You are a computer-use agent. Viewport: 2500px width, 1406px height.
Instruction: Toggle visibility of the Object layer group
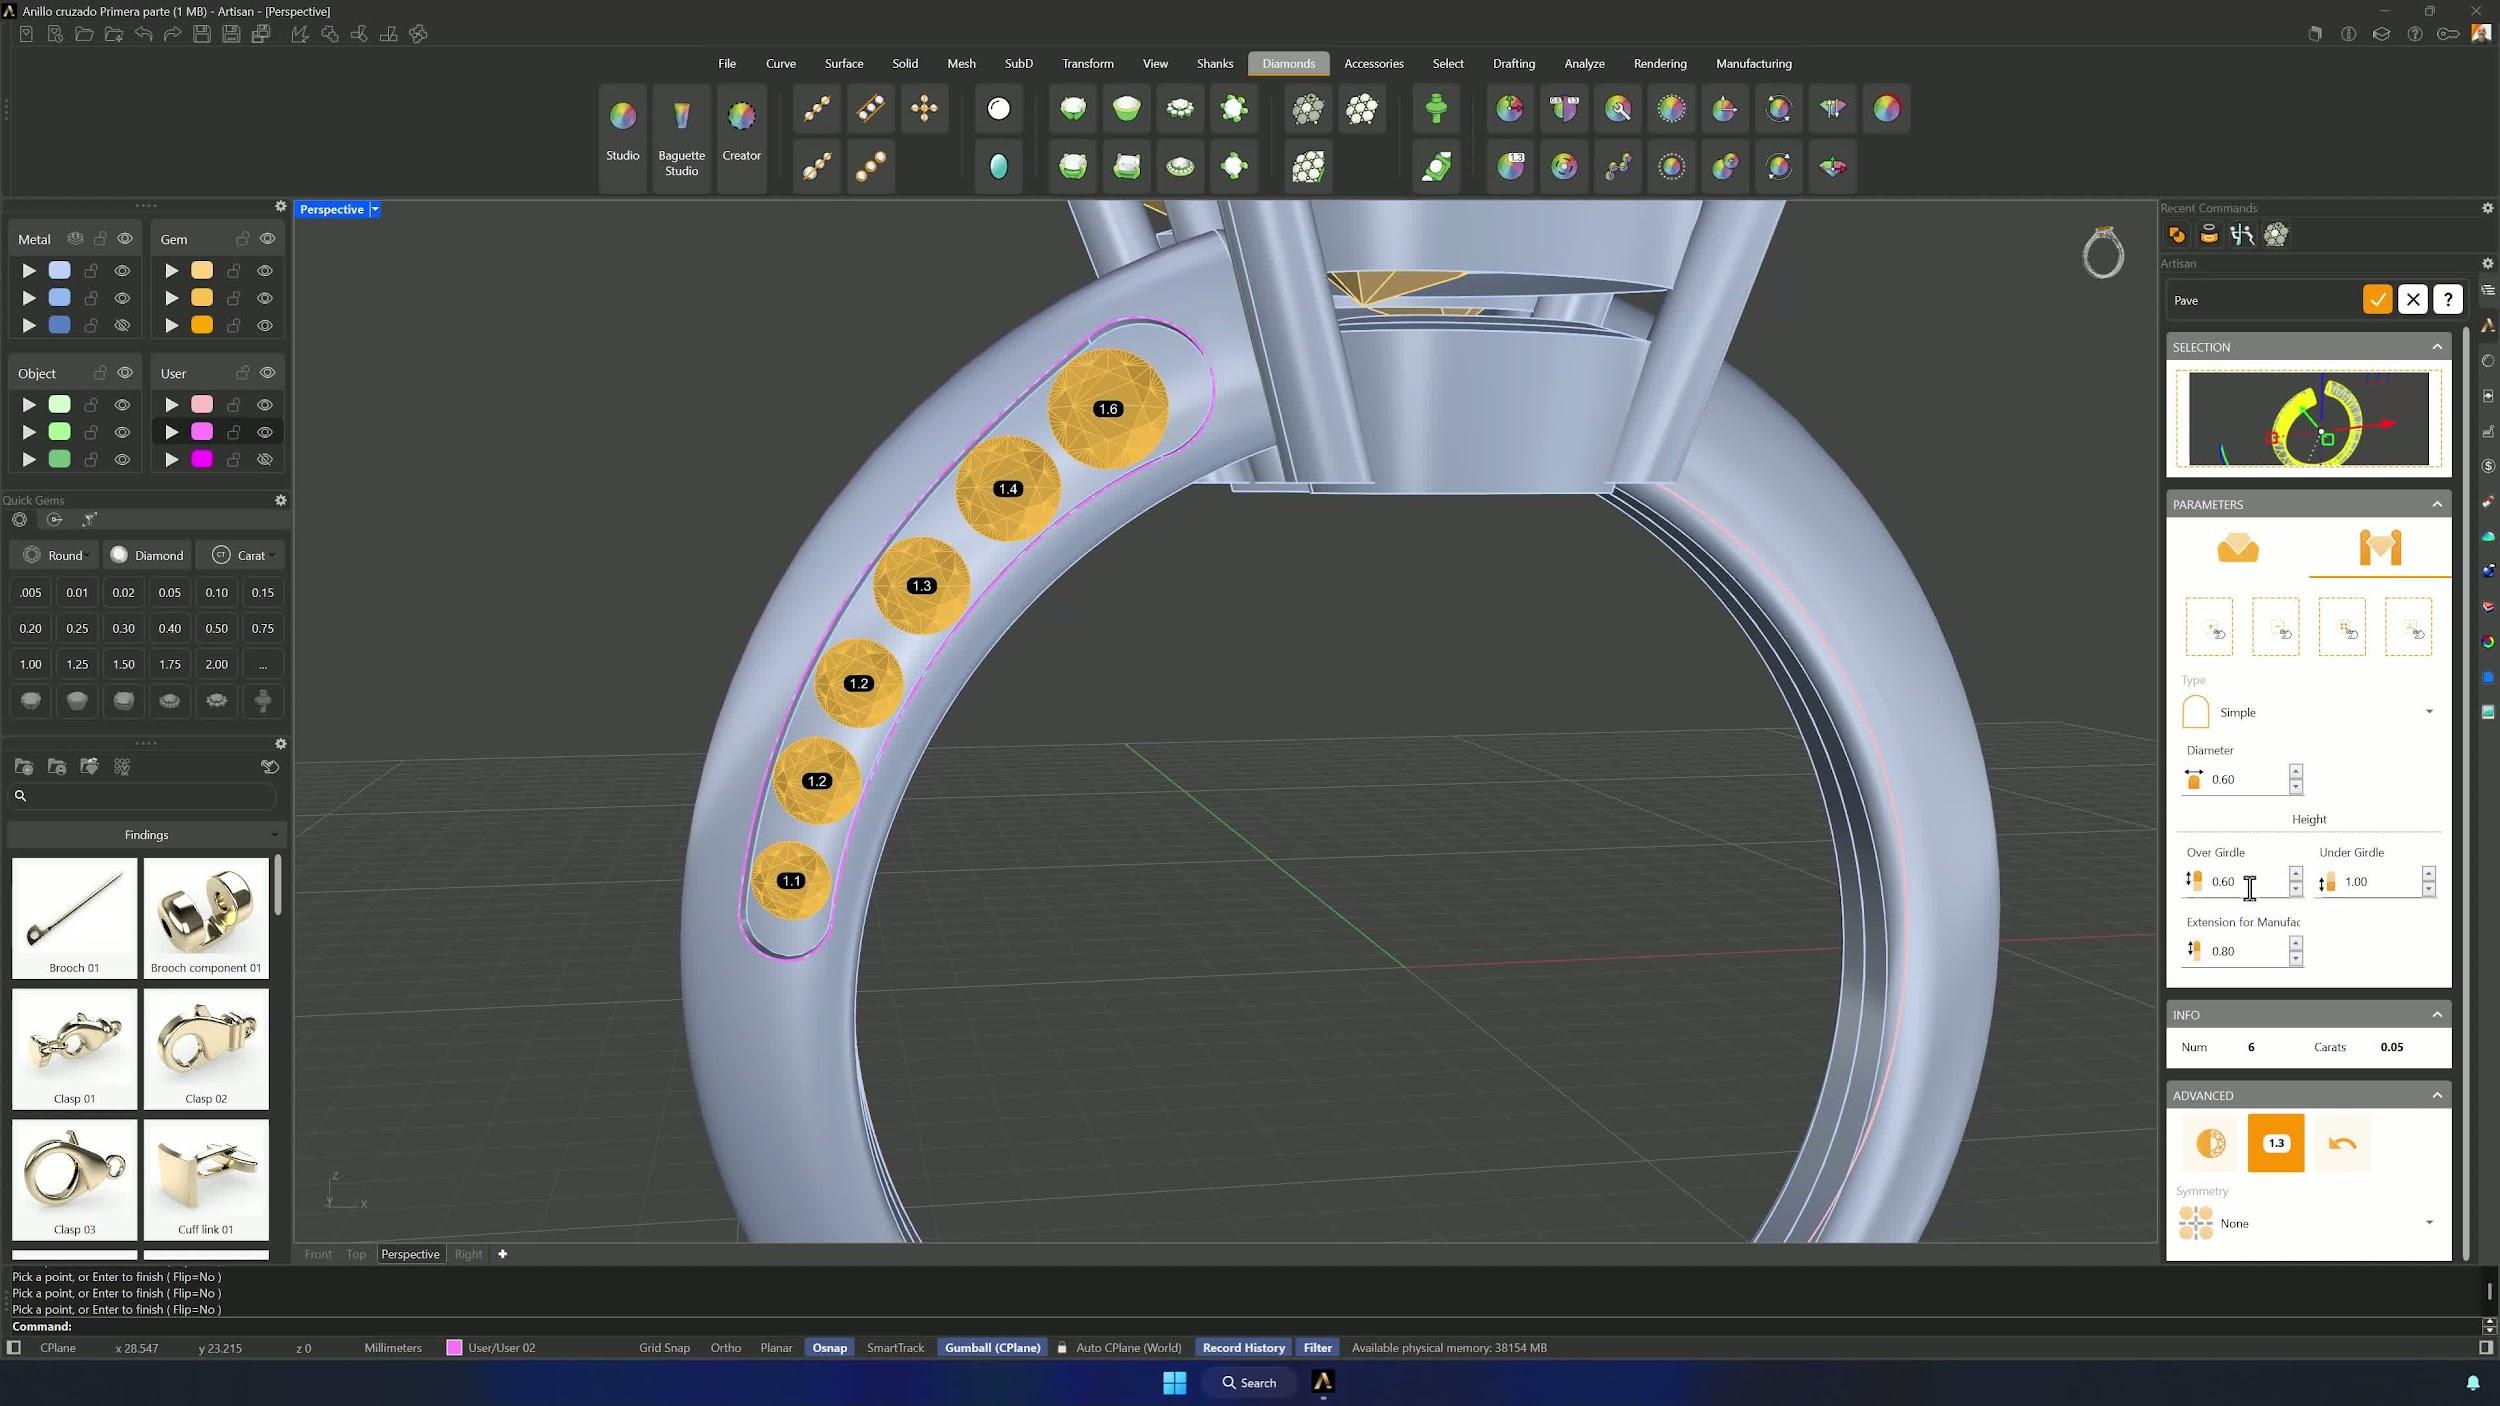(125, 373)
